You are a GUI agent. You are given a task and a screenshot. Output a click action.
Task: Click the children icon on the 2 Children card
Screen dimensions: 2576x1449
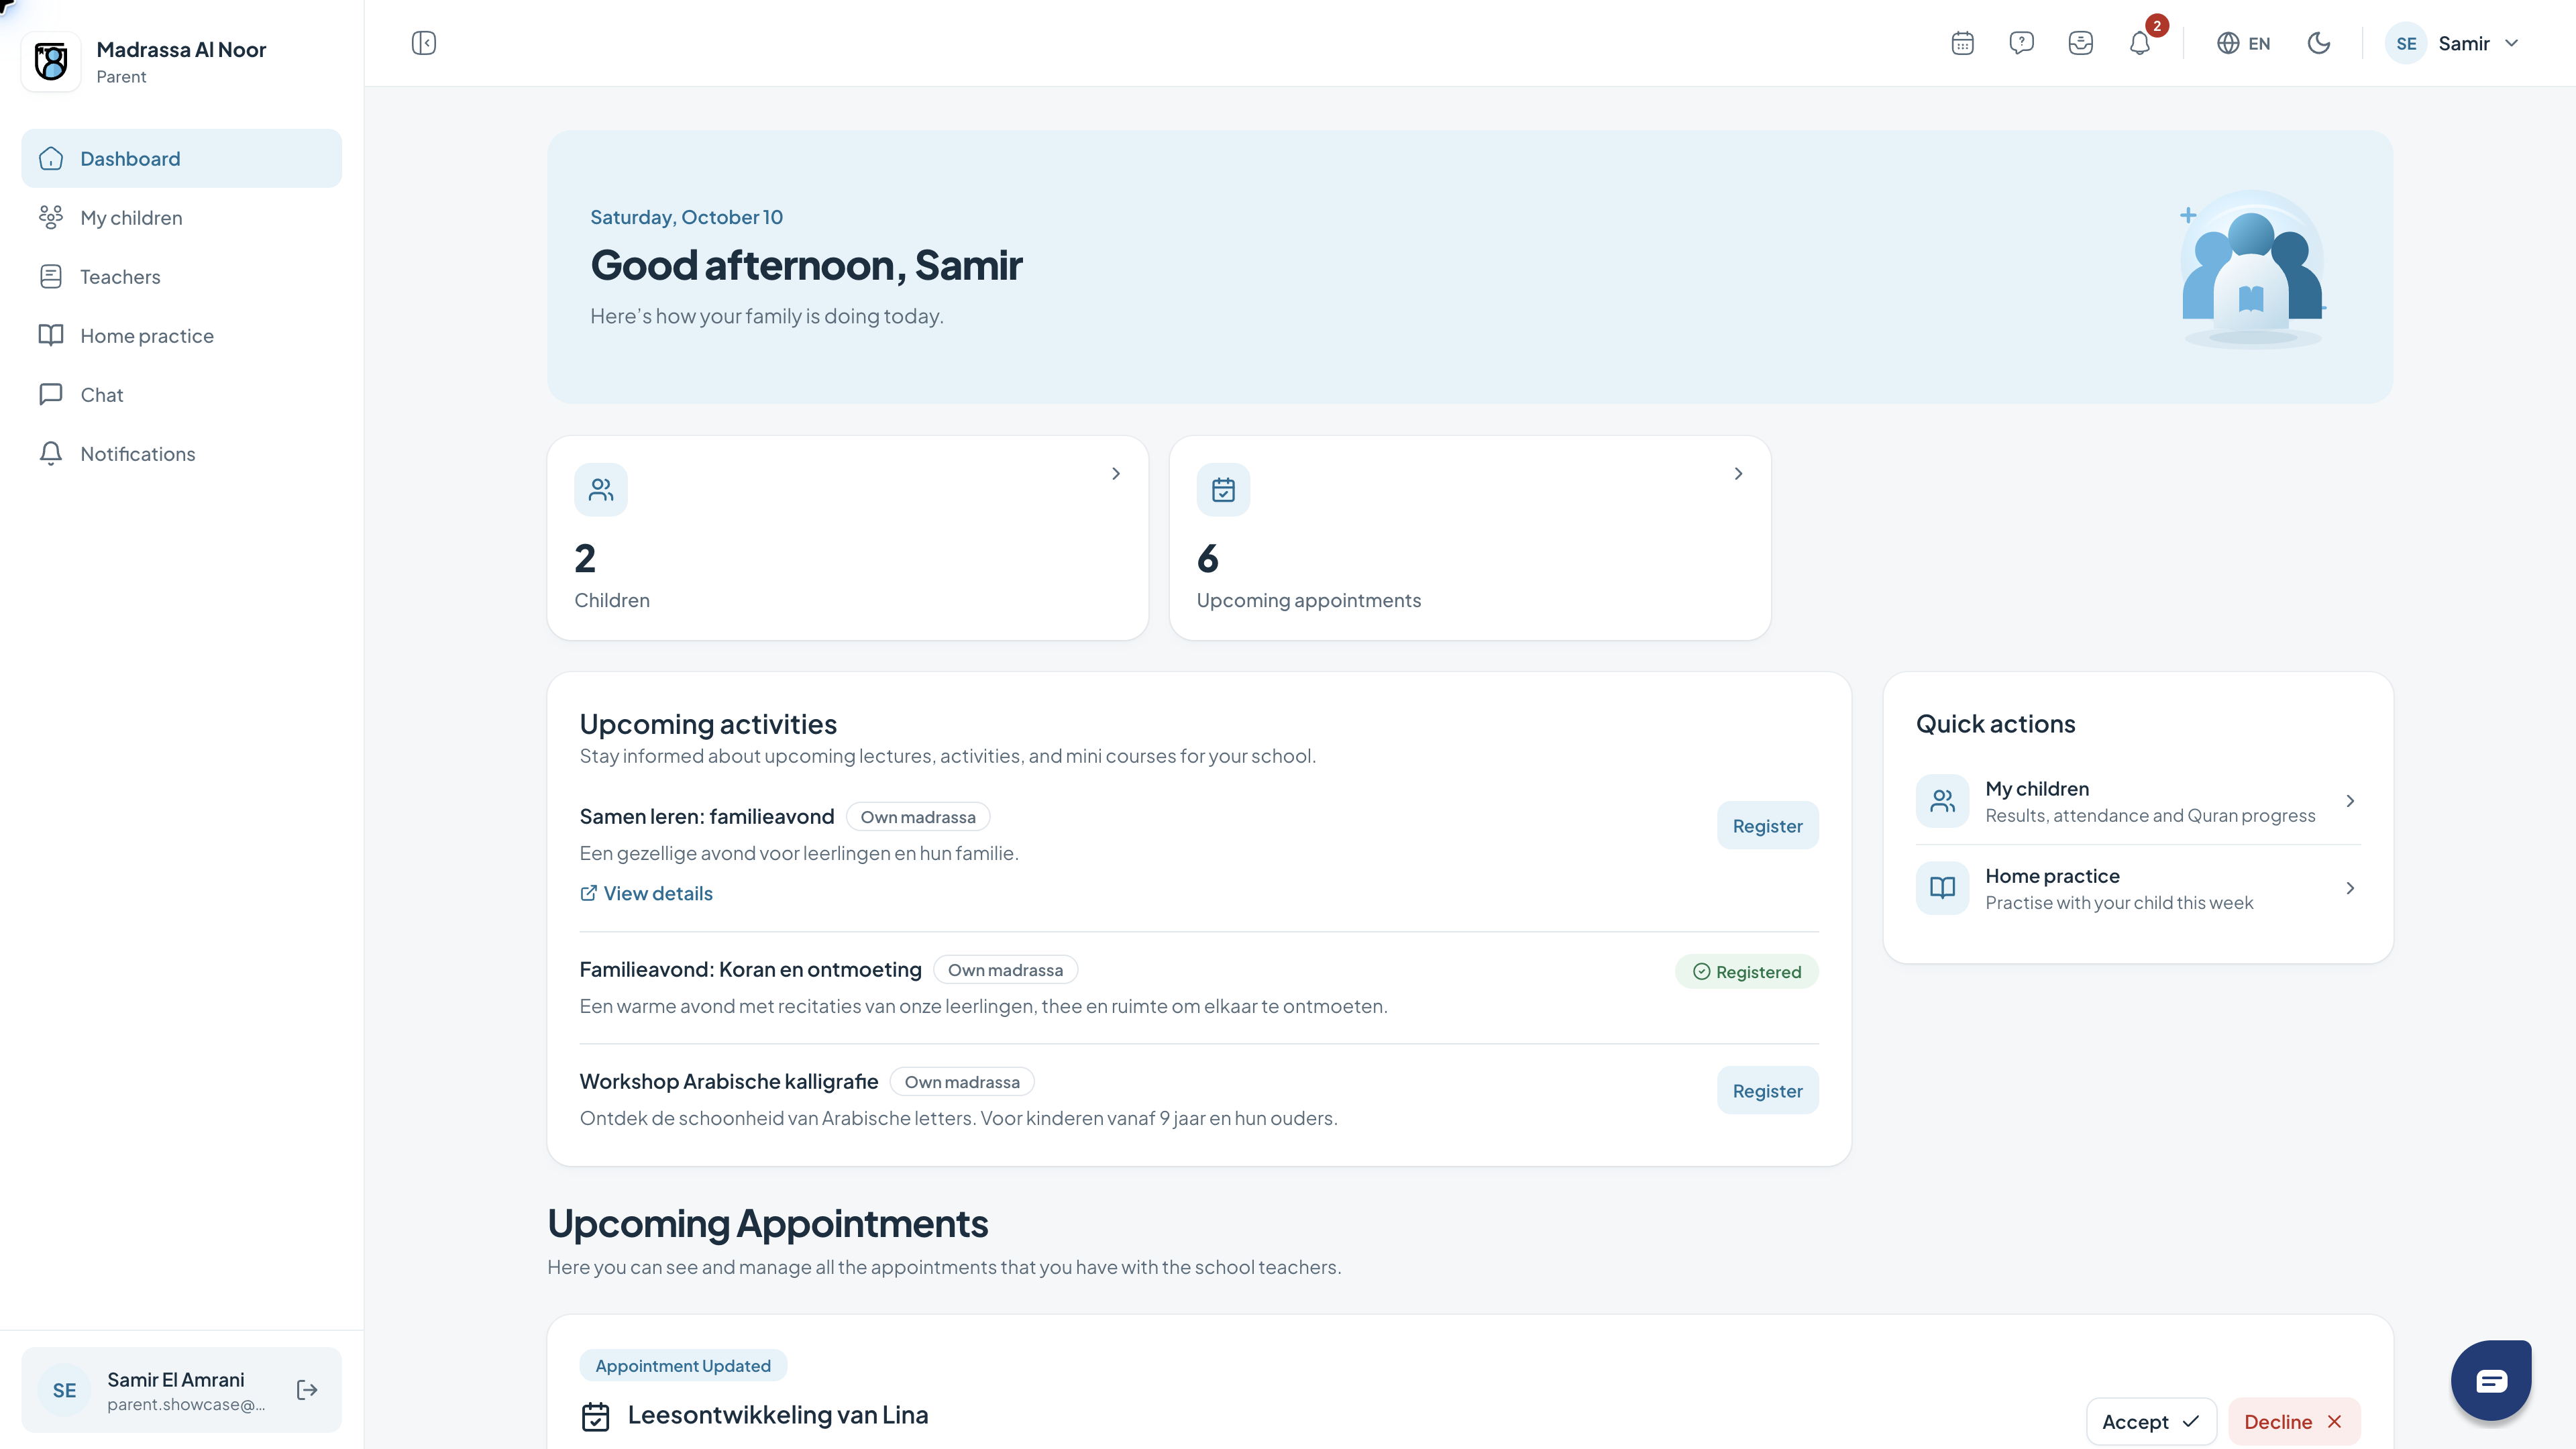tap(601, 489)
